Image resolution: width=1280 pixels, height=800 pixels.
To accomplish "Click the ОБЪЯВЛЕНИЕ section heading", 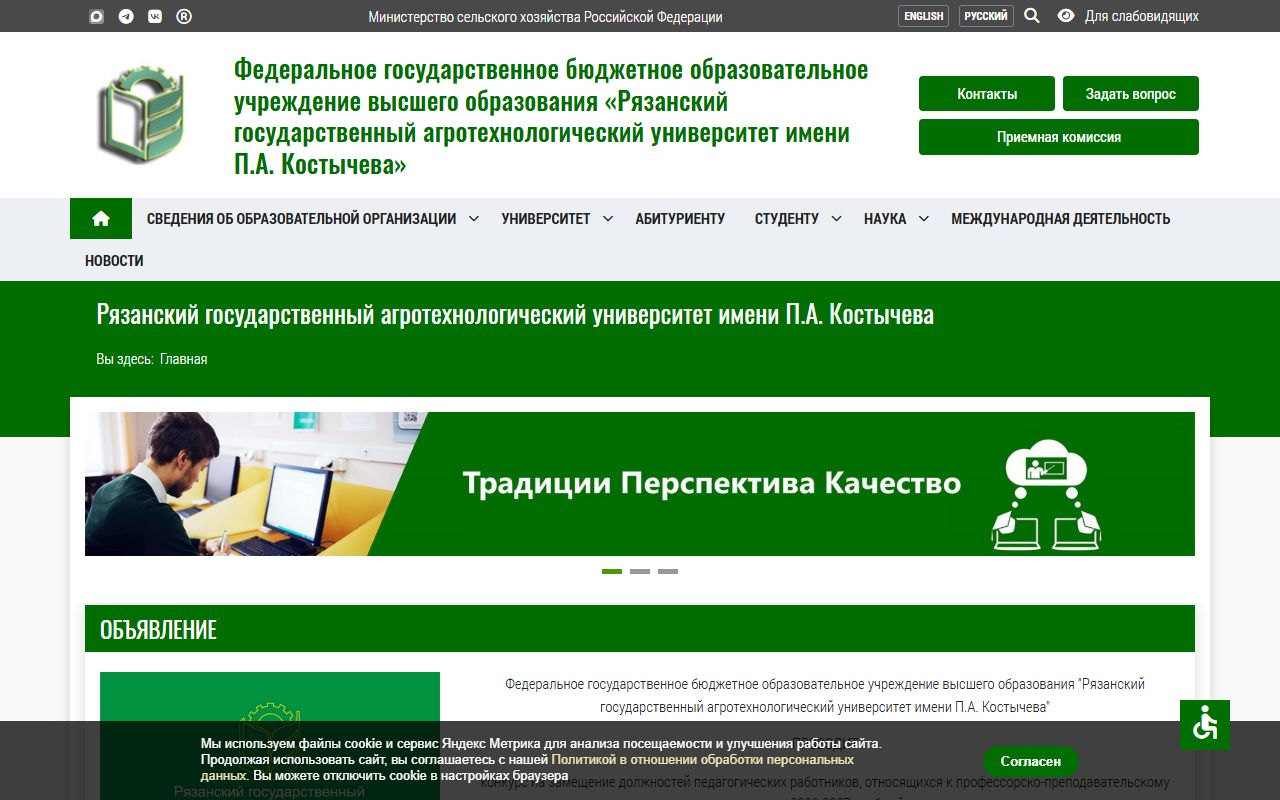I will coord(158,630).
